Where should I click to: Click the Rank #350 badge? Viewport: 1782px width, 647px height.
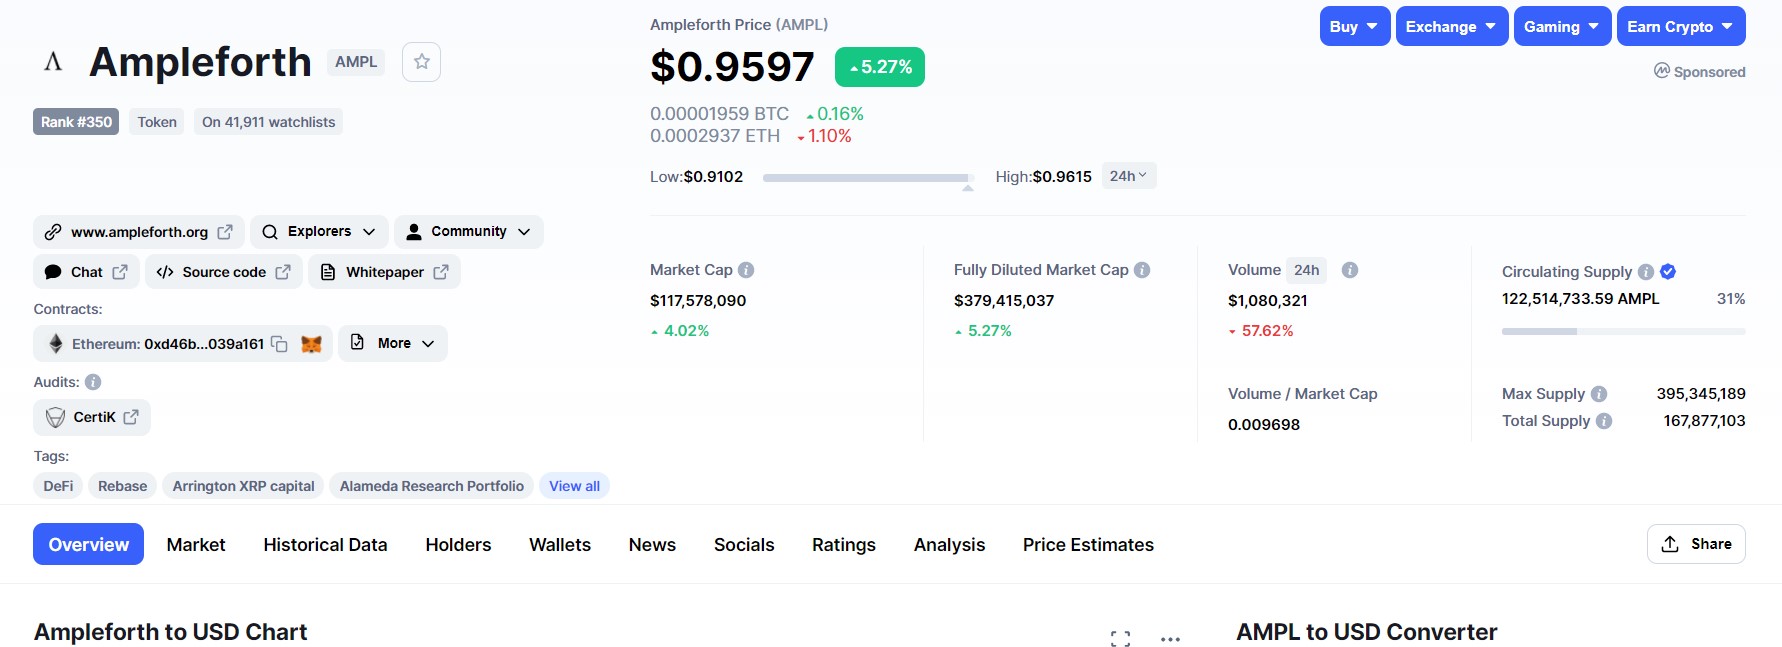coord(77,122)
